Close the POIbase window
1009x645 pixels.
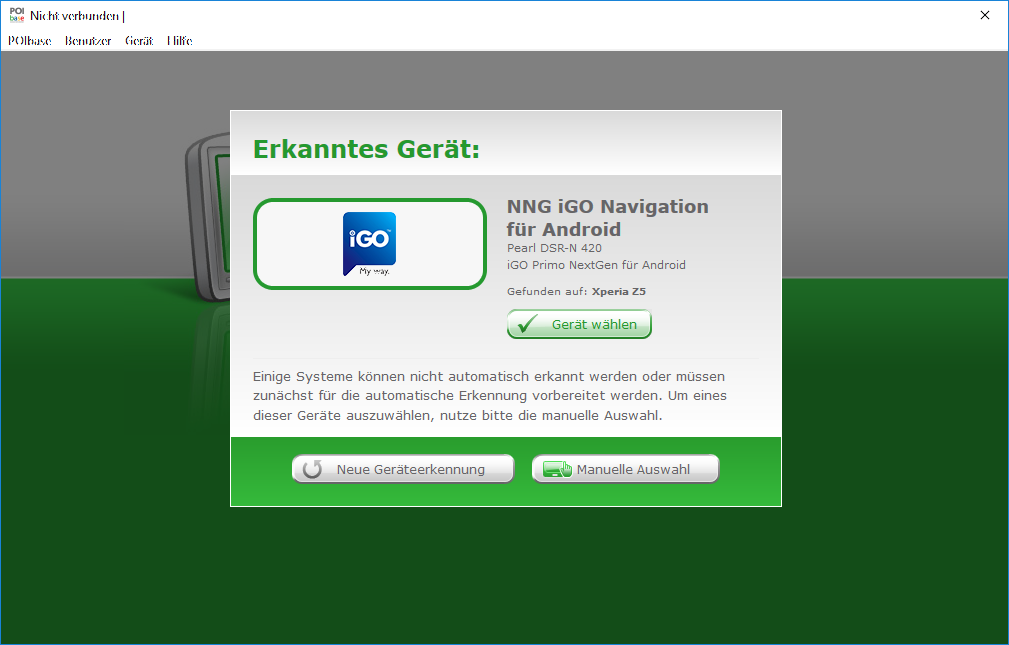click(x=985, y=15)
